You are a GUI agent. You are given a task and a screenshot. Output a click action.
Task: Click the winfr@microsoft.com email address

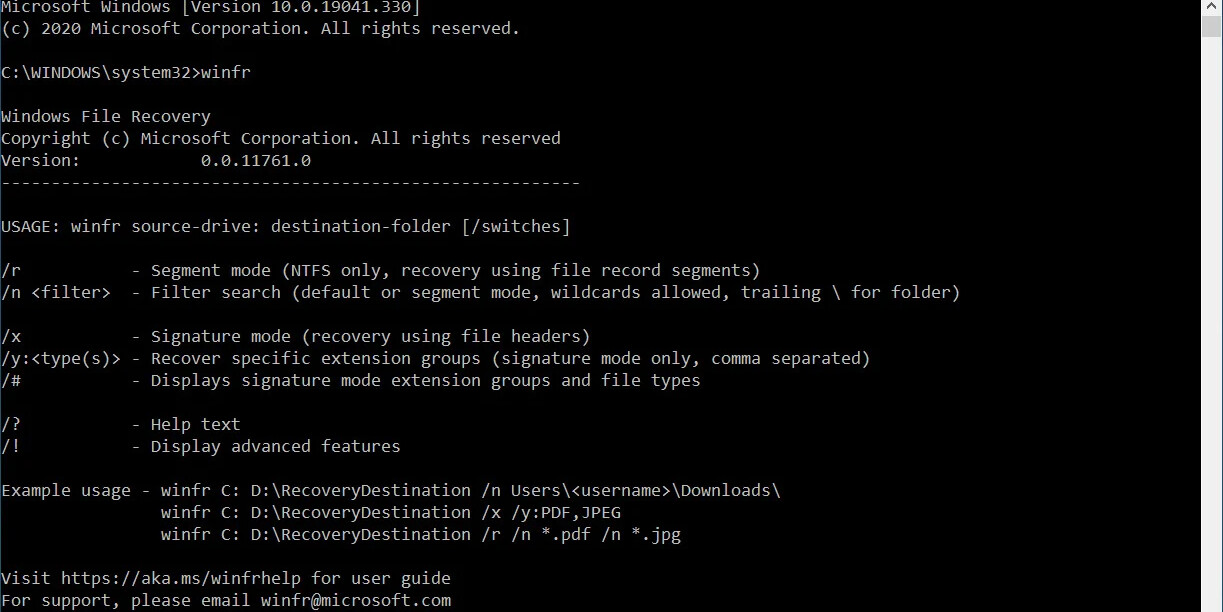(x=356, y=600)
